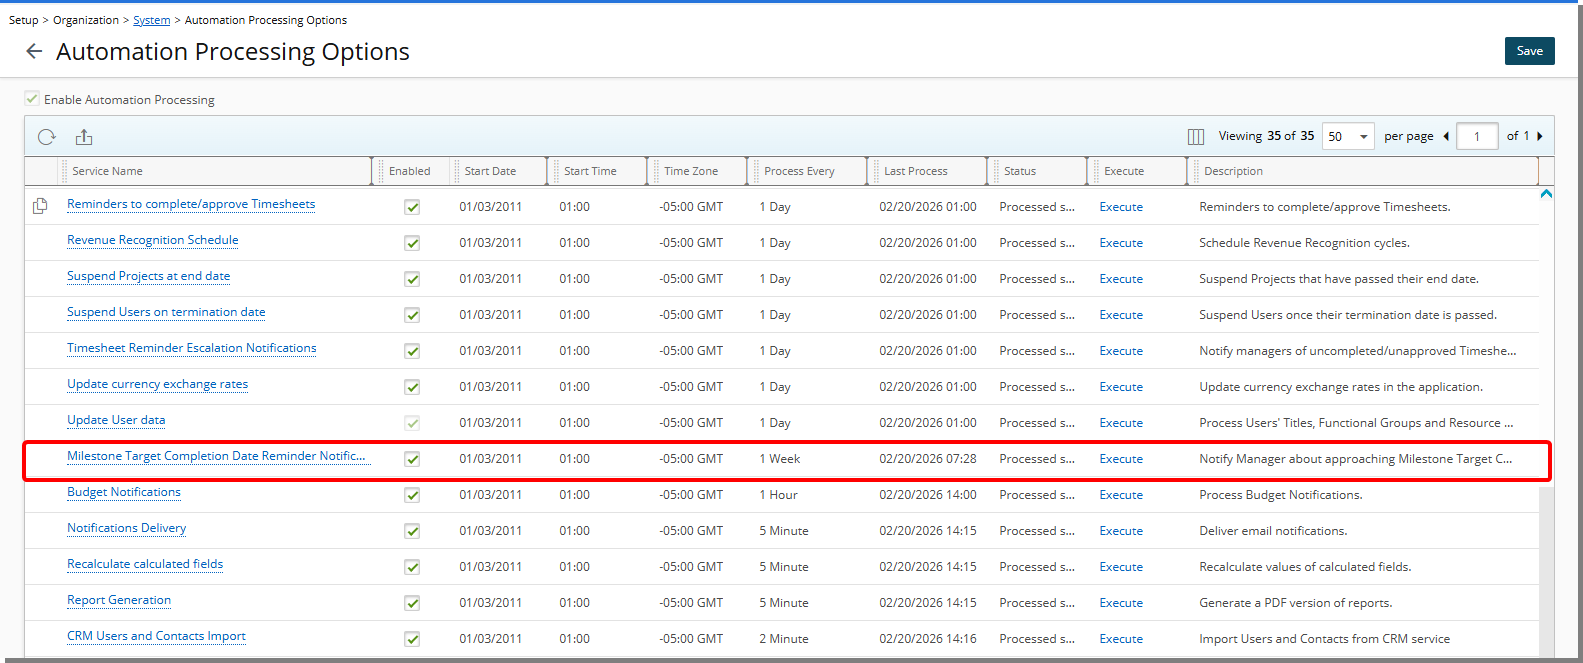
Task: Sort by Start Time column header
Action: pos(590,171)
